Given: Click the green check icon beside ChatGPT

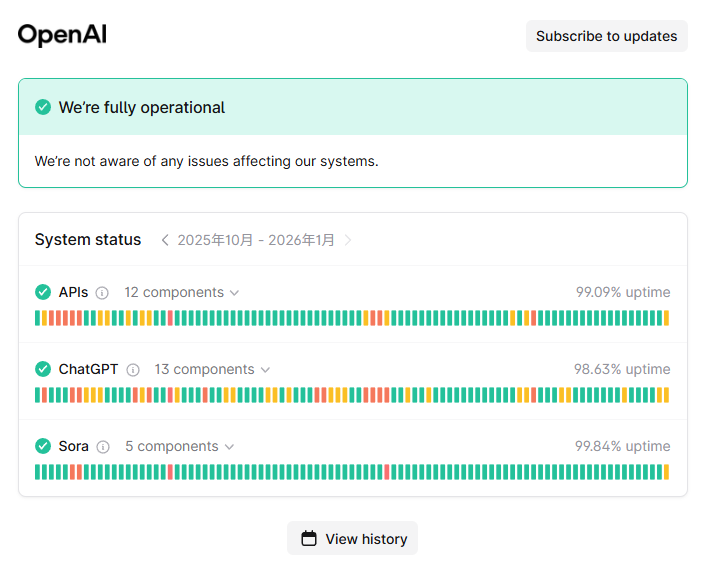Looking at the screenshot, I should click(43, 369).
